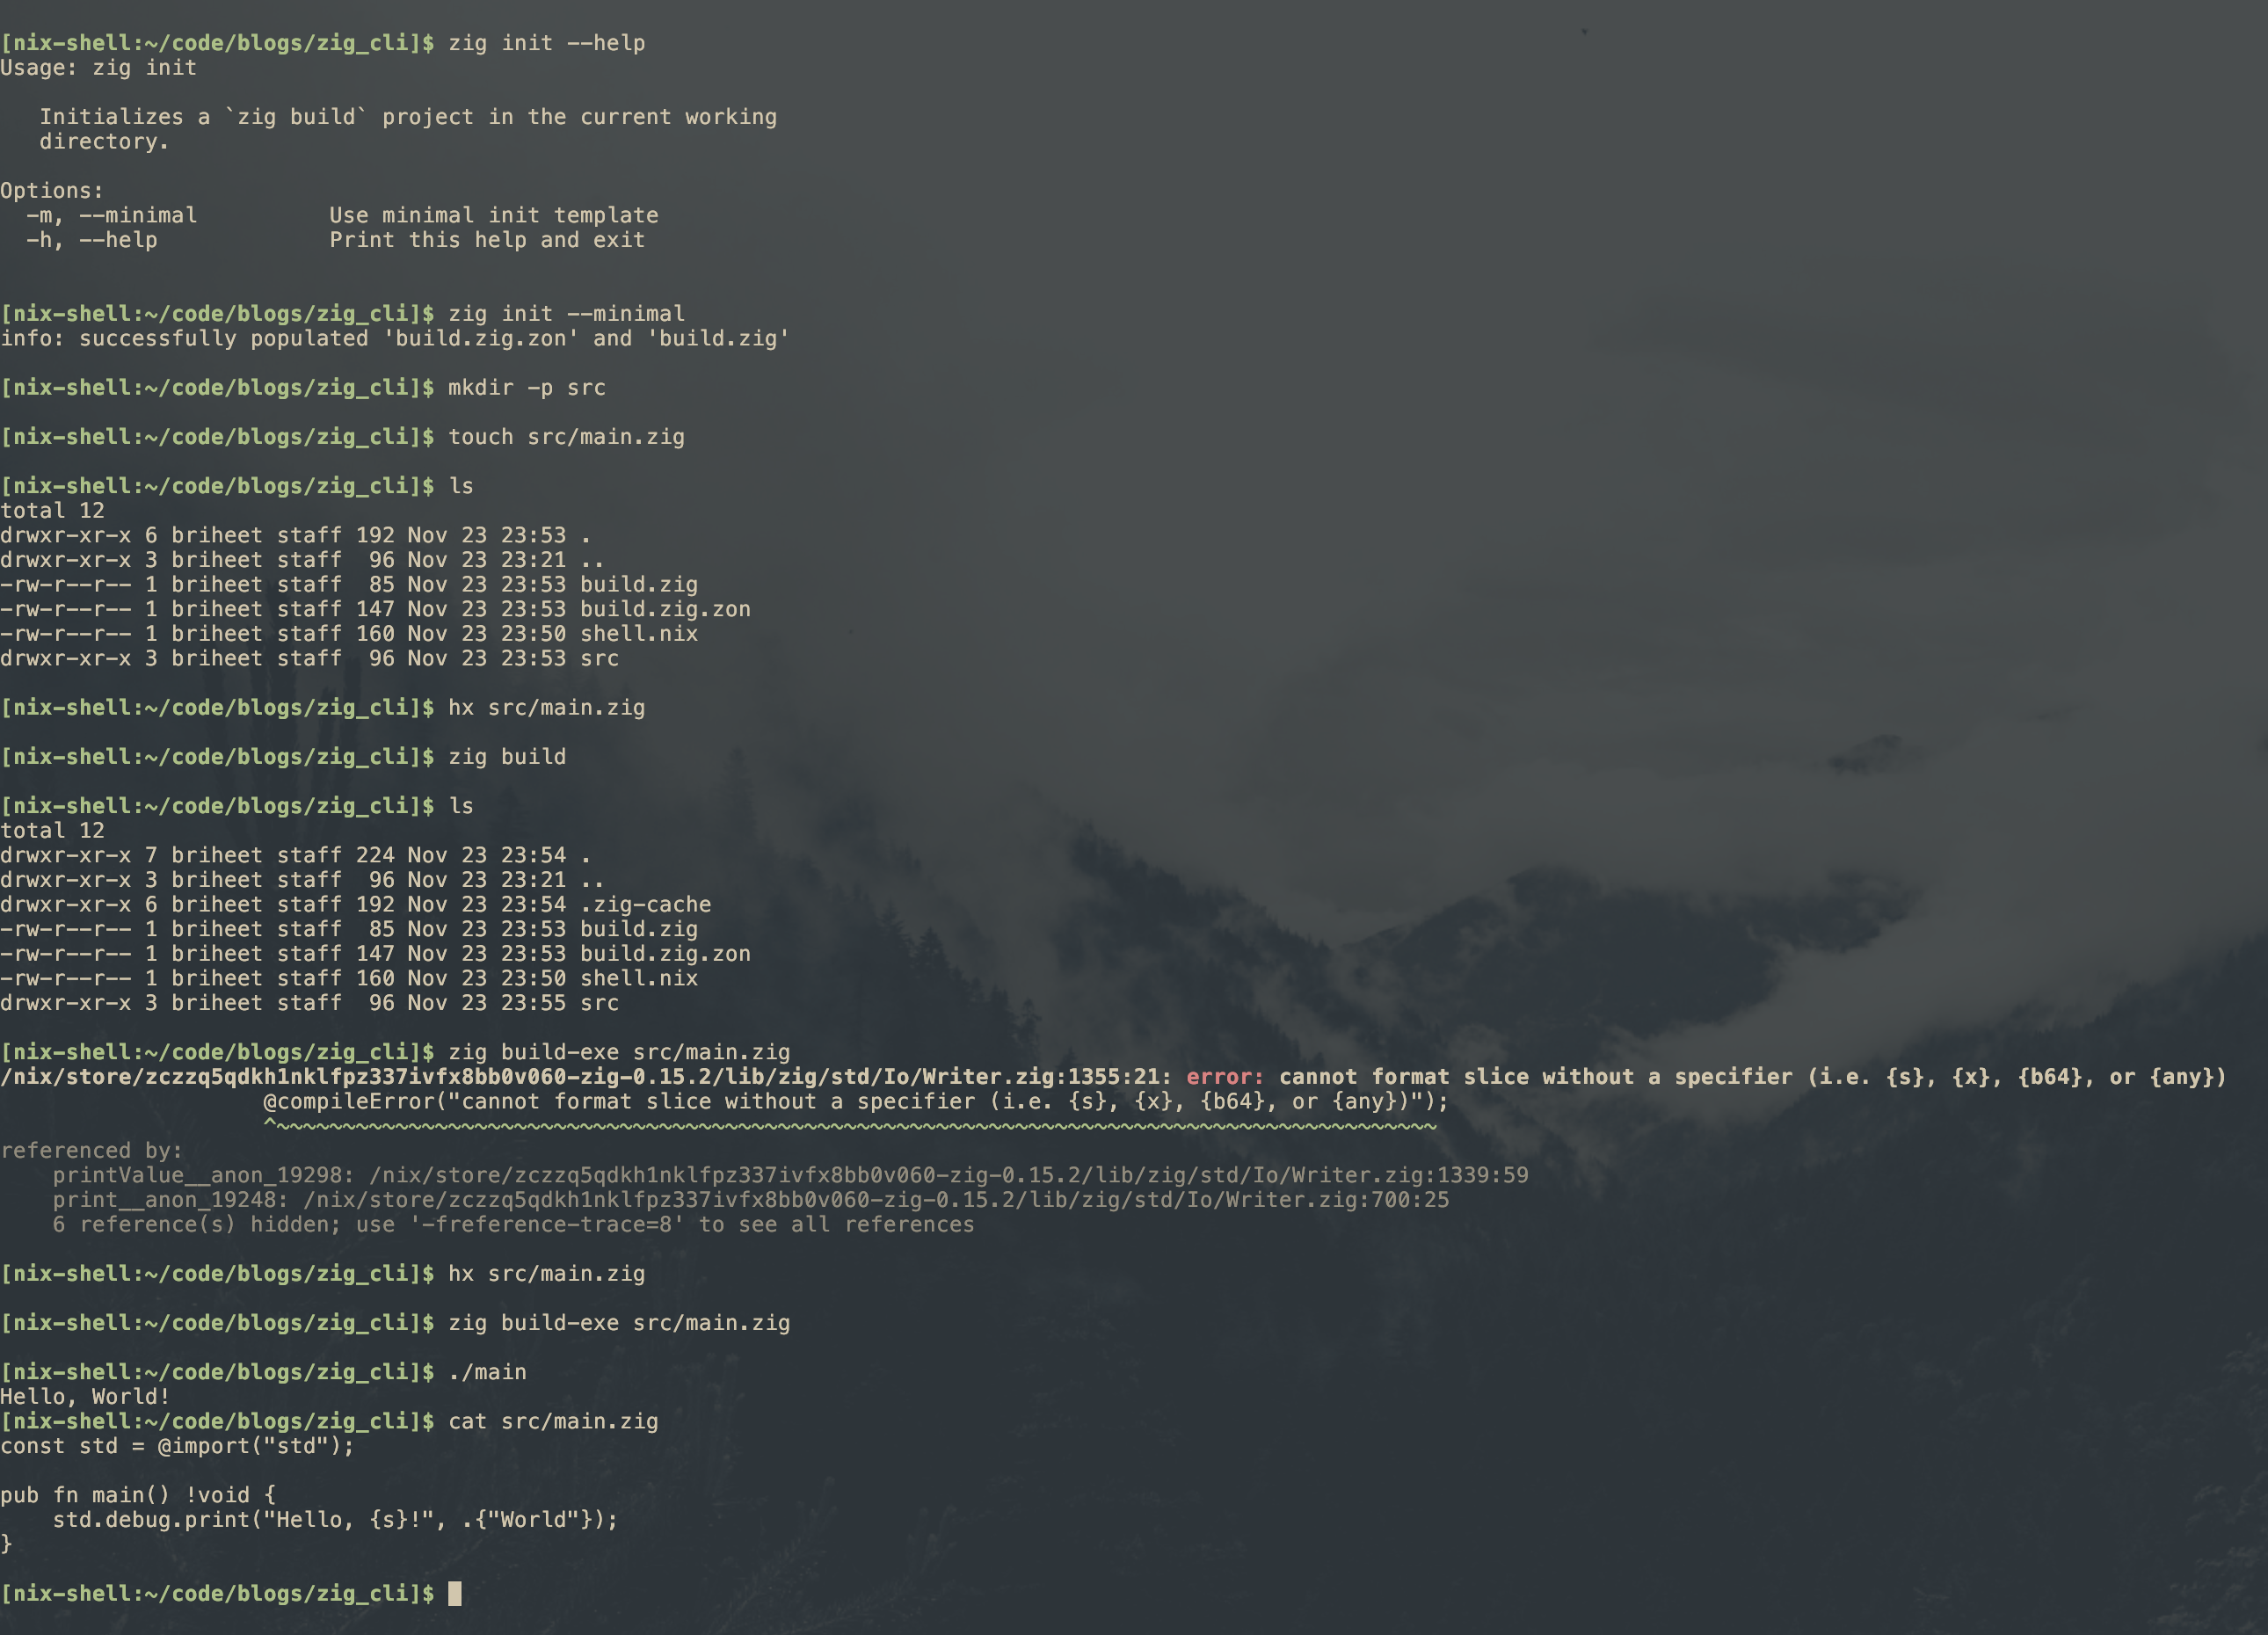Click 'shell.nix' in the second ls listing

click(x=639, y=978)
